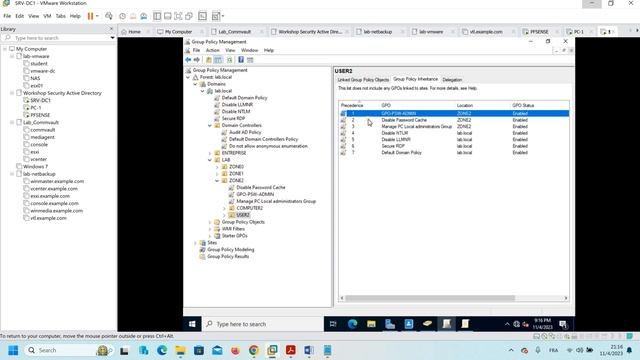Click the GPMC Help toolbar icon

click(x=241, y=60)
